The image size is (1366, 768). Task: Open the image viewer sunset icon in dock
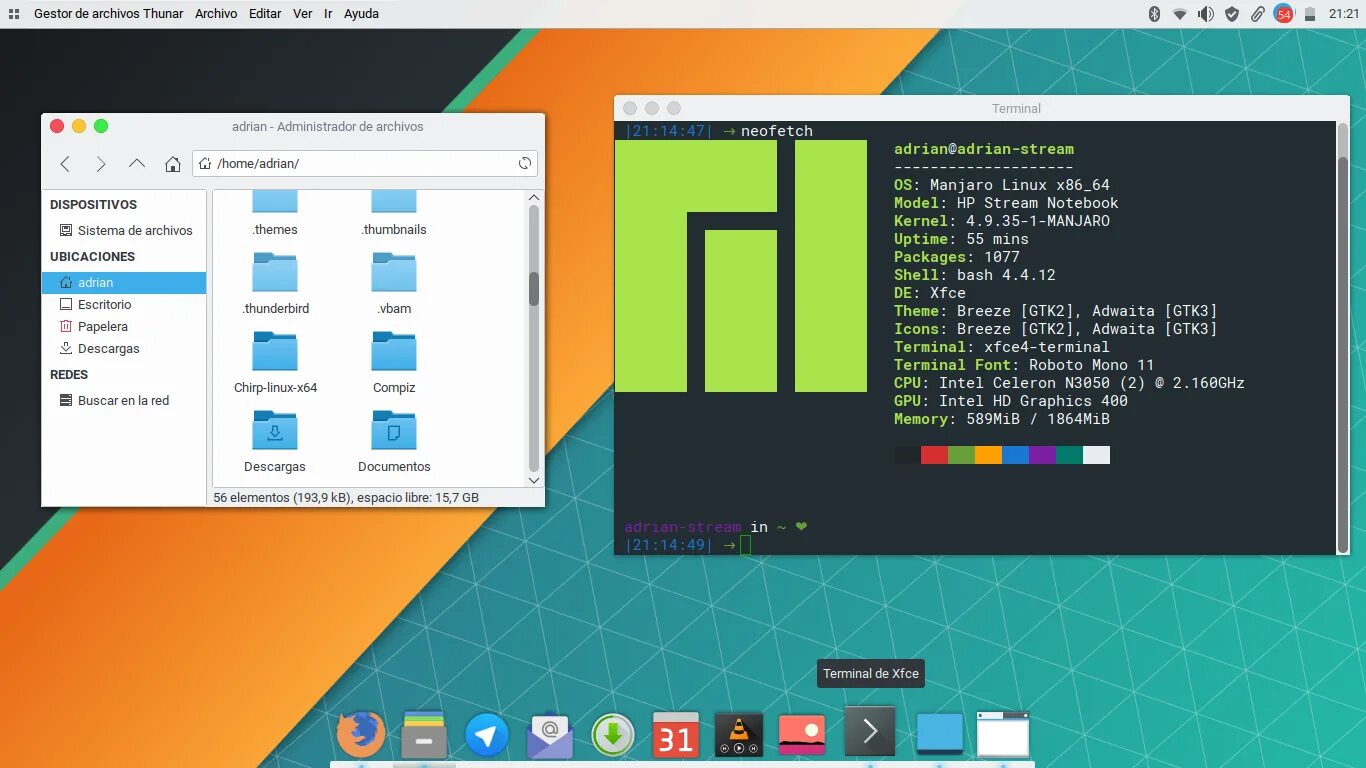(x=802, y=737)
